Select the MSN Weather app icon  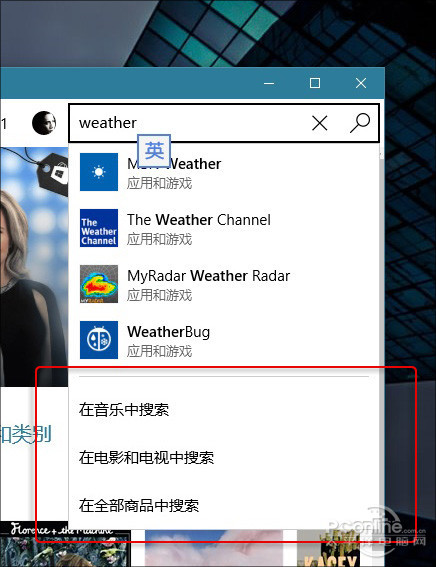(x=99, y=172)
